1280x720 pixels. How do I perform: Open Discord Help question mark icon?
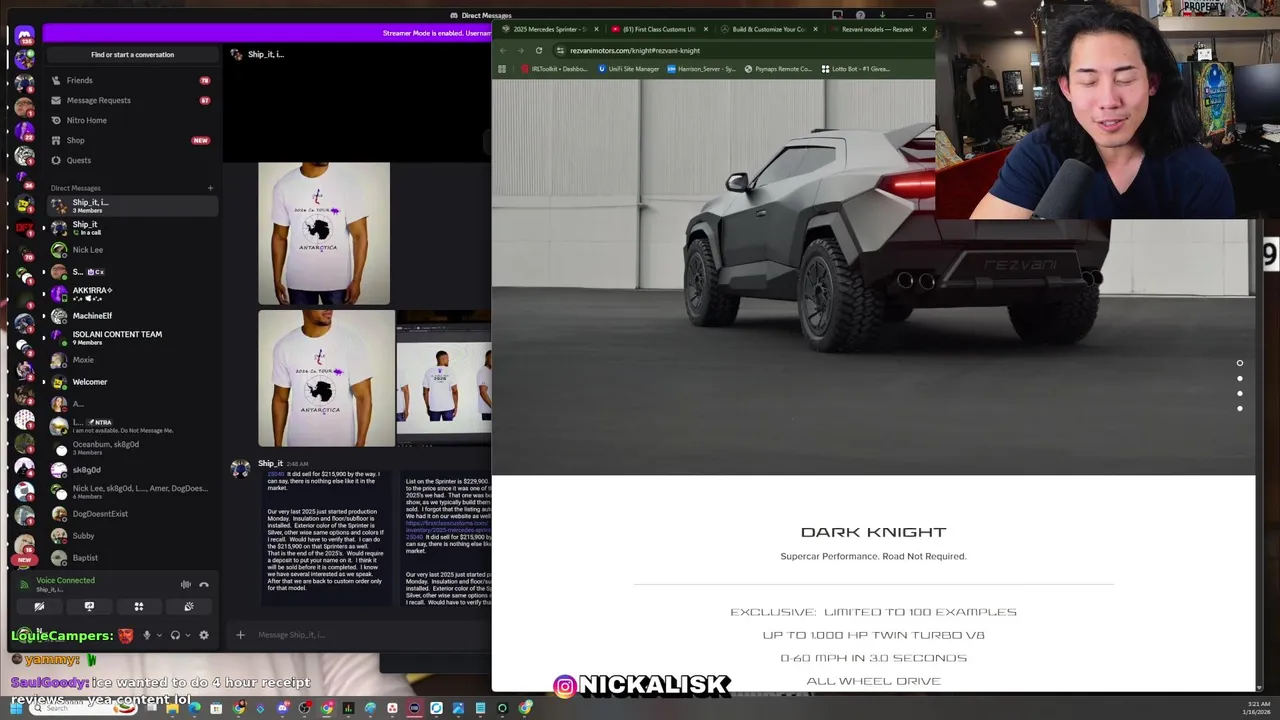coord(860,15)
